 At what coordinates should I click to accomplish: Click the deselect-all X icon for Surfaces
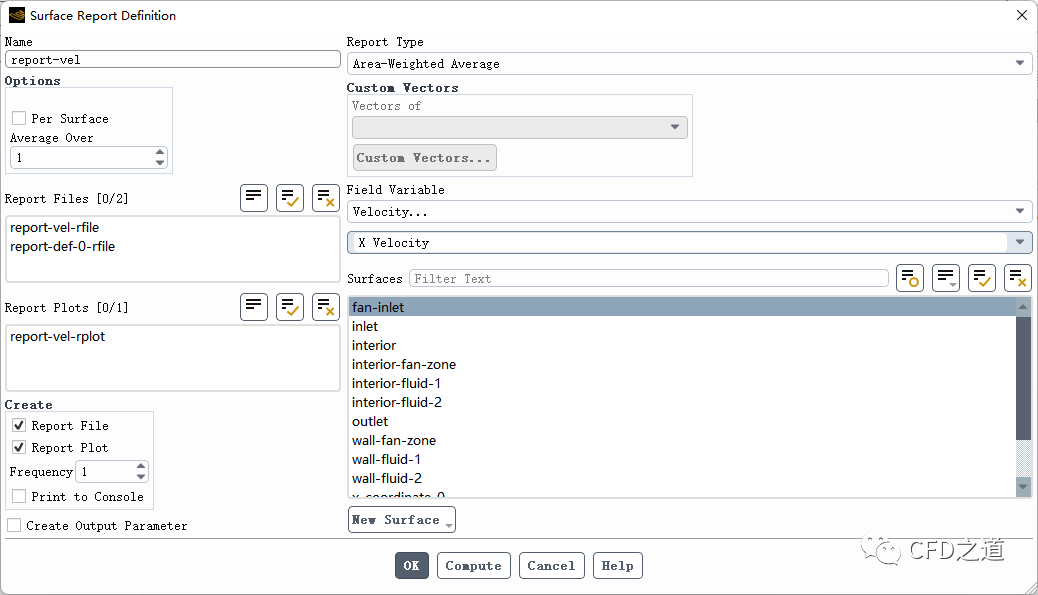pos(1018,278)
